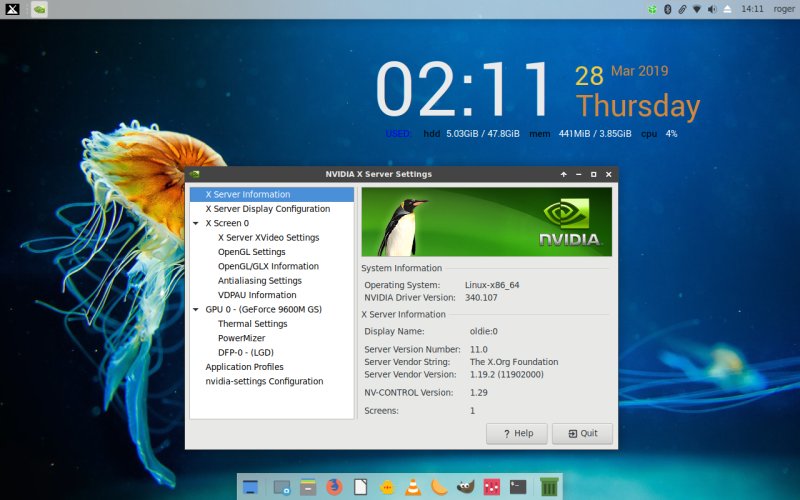Click the 02:11 desktop clock widget
This screenshot has height=500, width=800.
click(462, 89)
